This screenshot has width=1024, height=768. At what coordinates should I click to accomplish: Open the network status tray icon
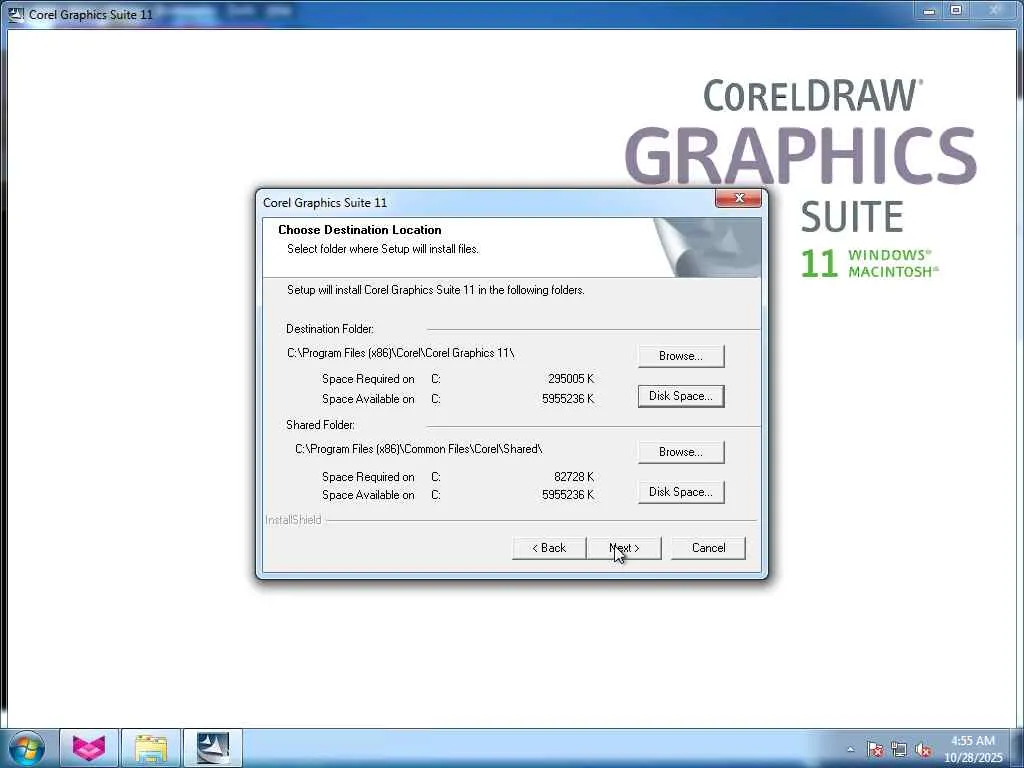click(x=899, y=750)
